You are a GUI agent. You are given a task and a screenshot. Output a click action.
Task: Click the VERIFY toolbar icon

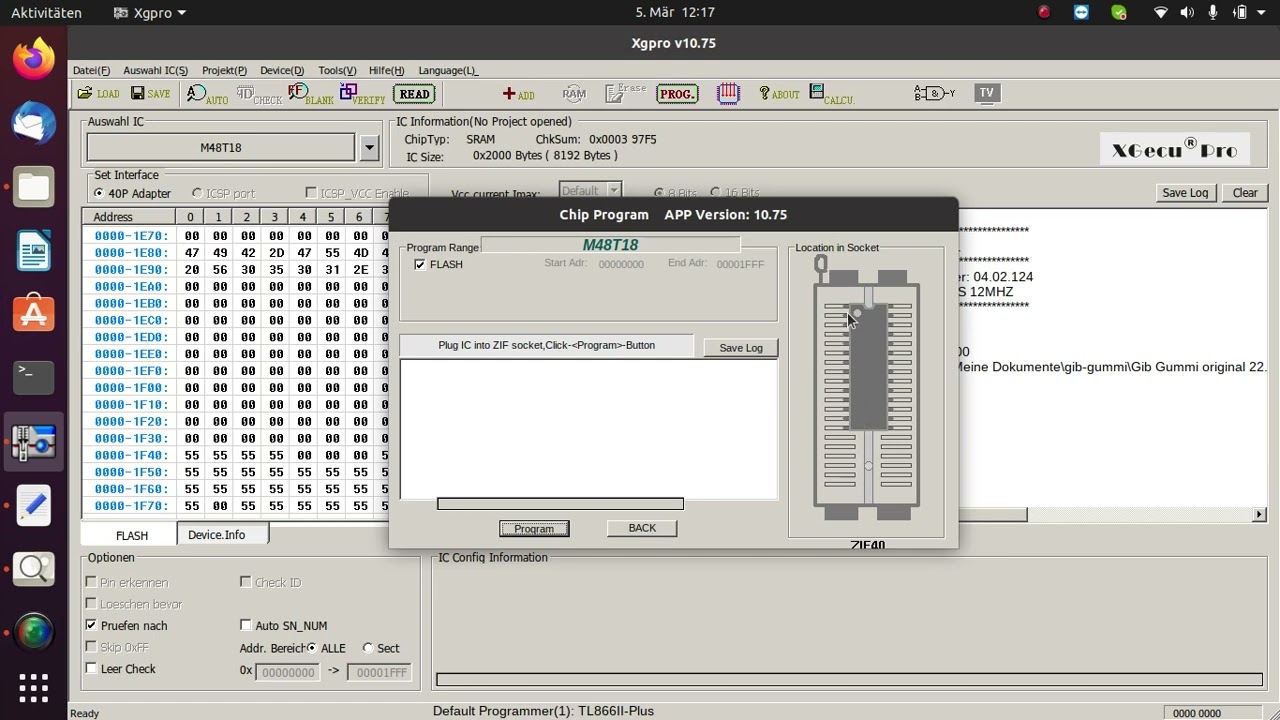362,94
